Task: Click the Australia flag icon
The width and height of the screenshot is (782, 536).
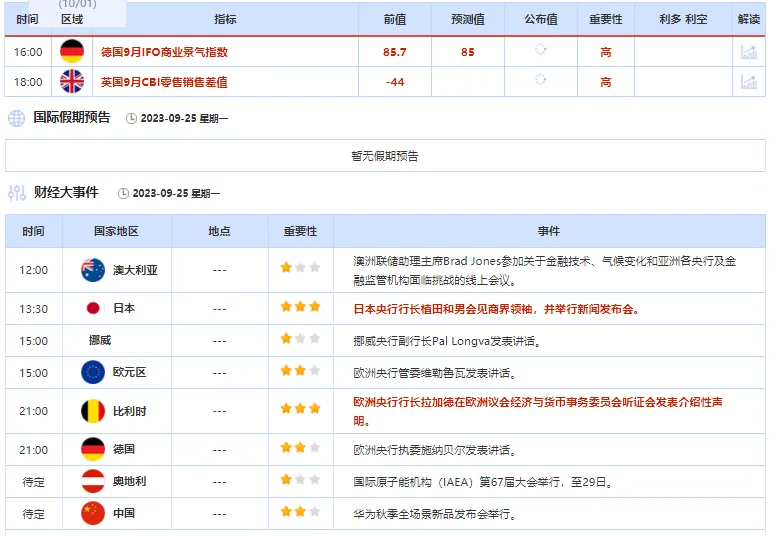Action: click(93, 270)
